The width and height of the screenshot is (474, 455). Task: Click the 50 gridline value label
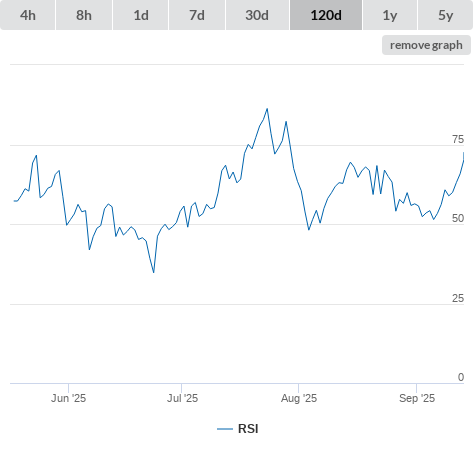(458, 218)
